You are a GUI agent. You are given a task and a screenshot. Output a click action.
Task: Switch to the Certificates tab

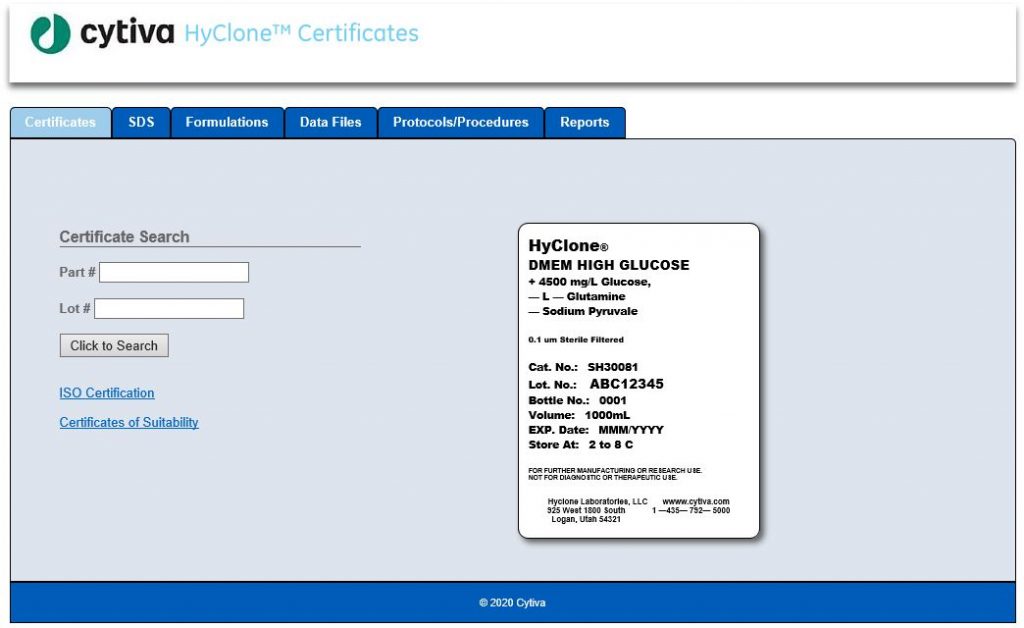[x=61, y=122]
